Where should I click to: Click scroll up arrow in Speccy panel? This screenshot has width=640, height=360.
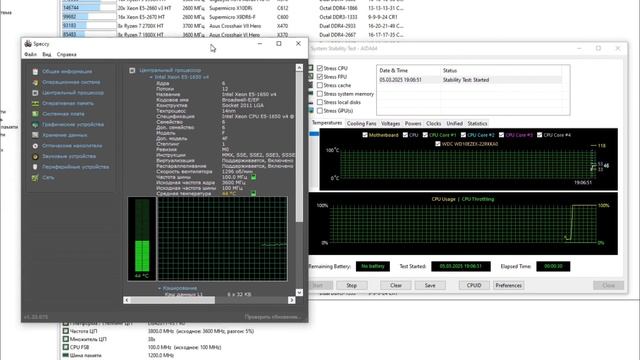click(x=299, y=67)
